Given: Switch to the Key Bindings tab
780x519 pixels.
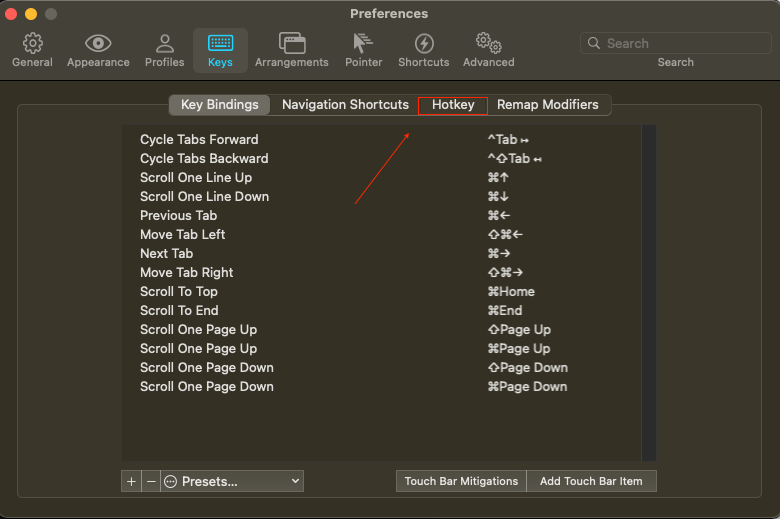Looking at the screenshot, I should pyautogui.click(x=219, y=104).
